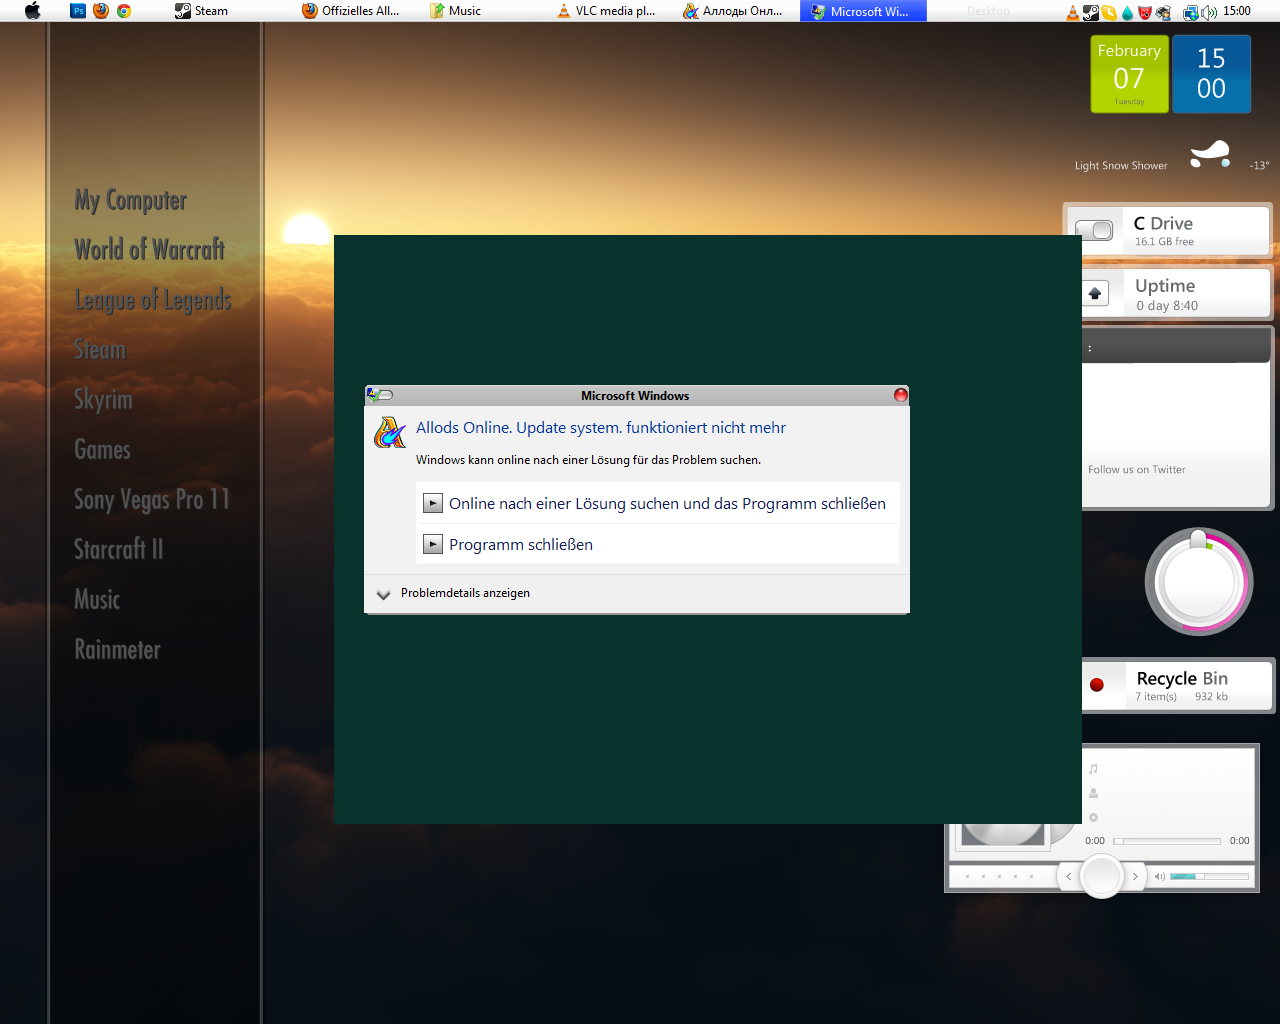Click the red Recycle Bin indicator icon
Image resolution: width=1280 pixels, height=1024 pixels.
coord(1097,685)
